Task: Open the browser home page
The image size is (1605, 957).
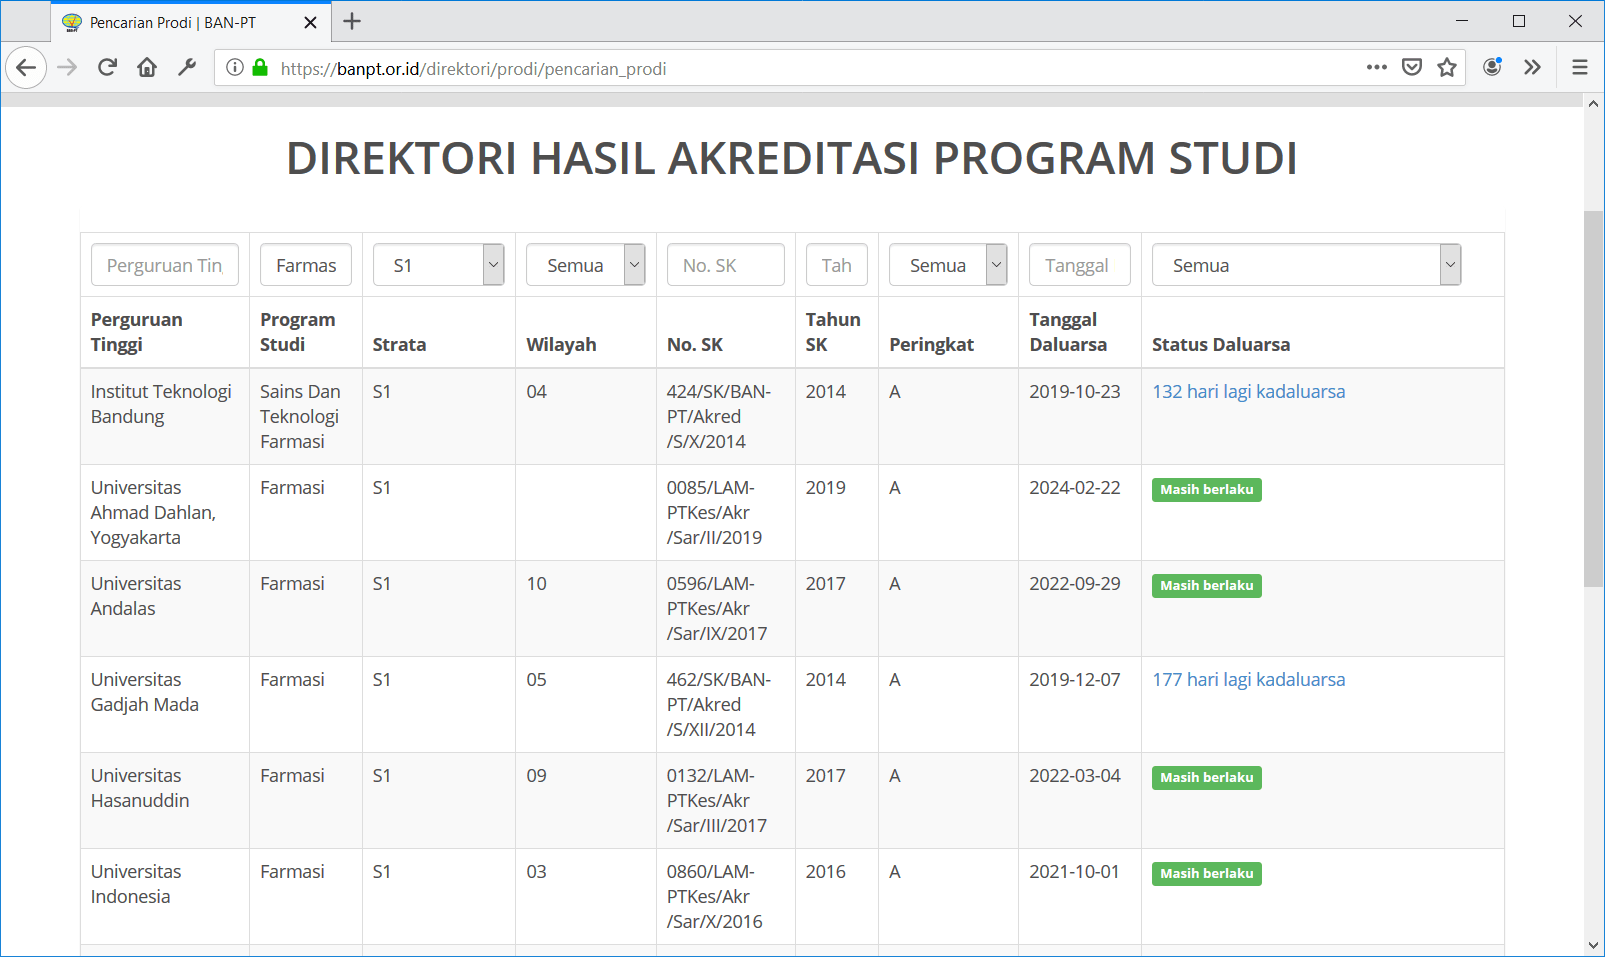Action: tap(147, 68)
